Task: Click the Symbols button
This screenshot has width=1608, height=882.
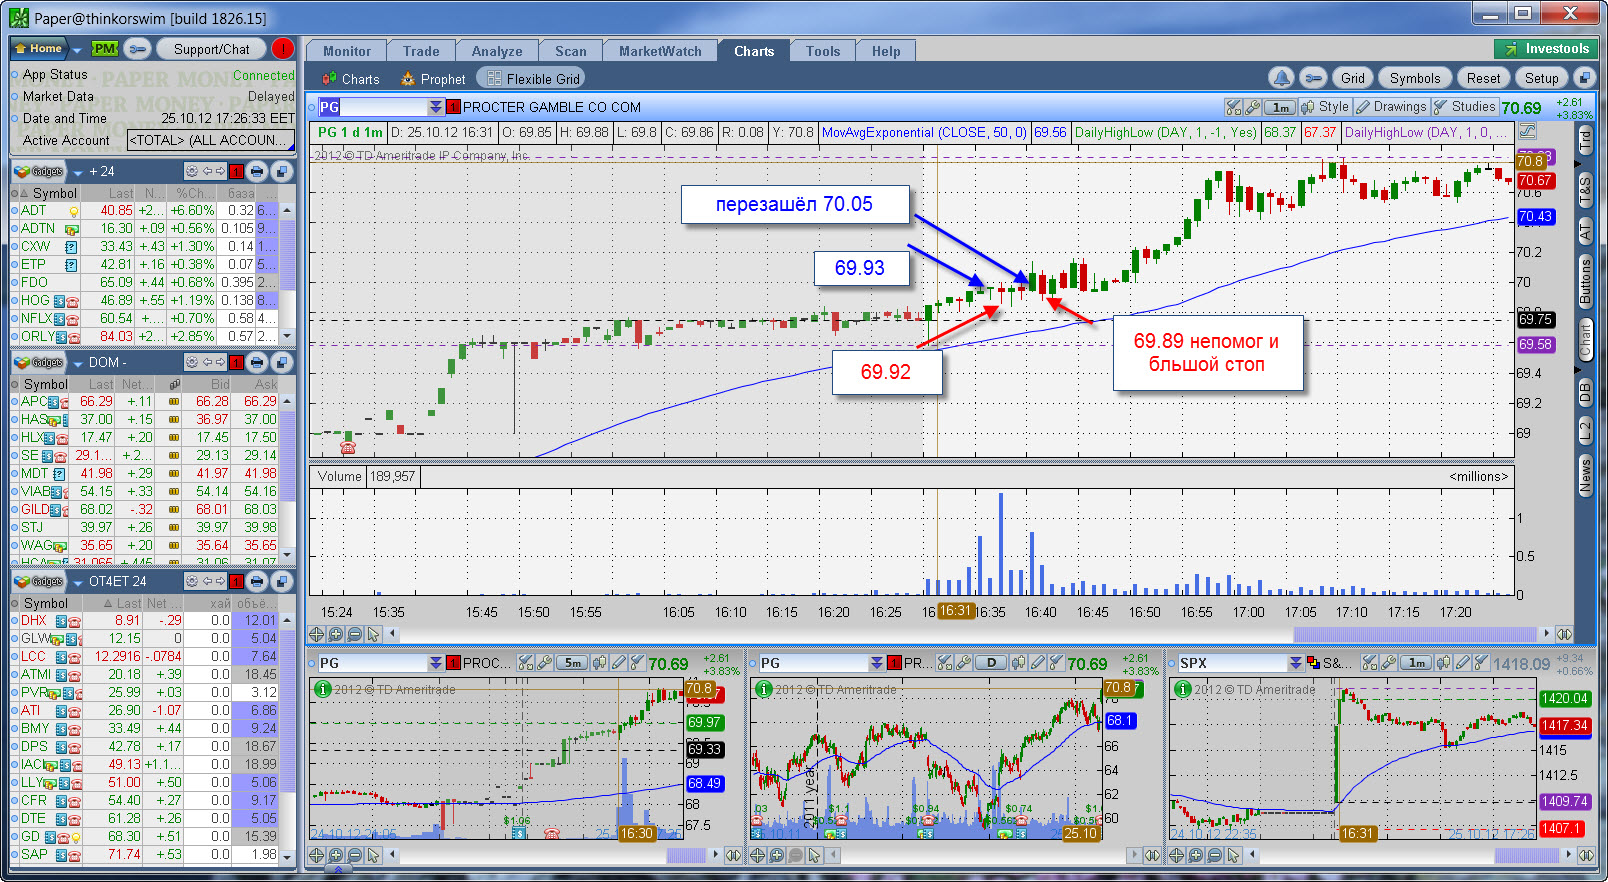Action: click(x=1415, y=78)
